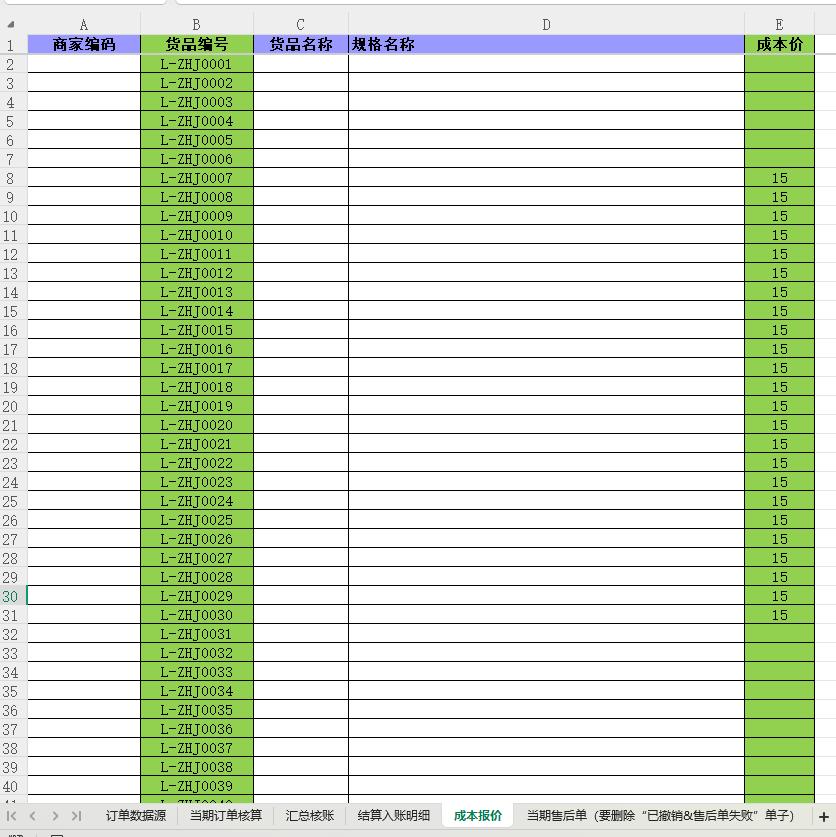The image size is (836, 837).
Task: Open the 订单数据源 sheet tab
Action: tap(136, 816)
